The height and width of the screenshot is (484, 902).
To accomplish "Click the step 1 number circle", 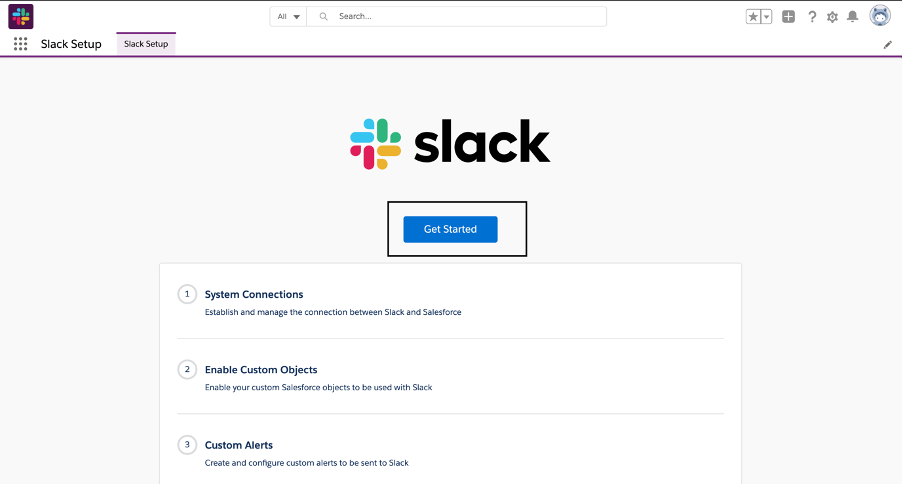I will tap(187, 294).
